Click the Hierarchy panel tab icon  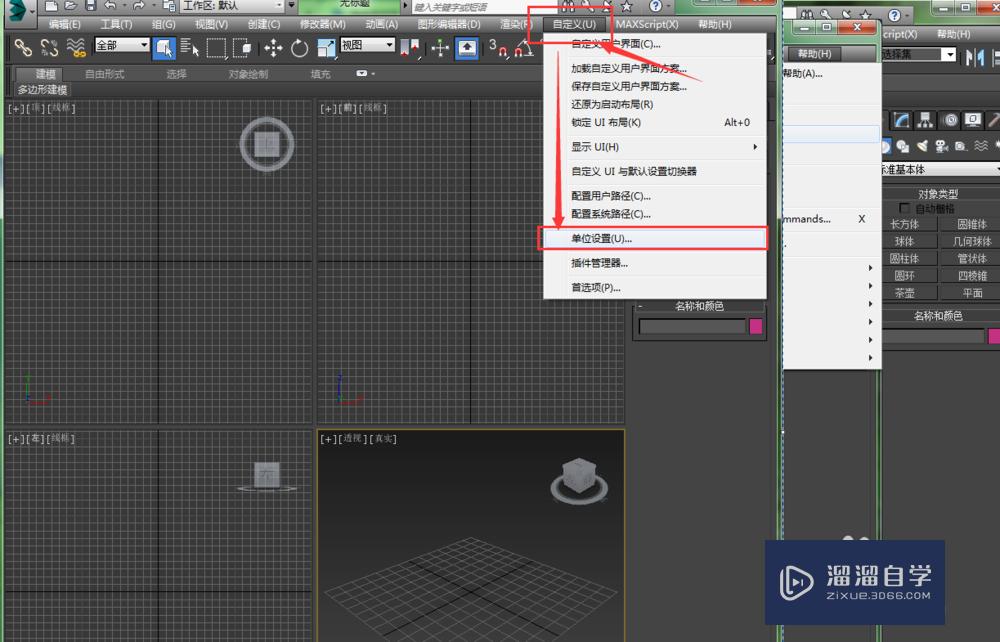pos(925,120)
